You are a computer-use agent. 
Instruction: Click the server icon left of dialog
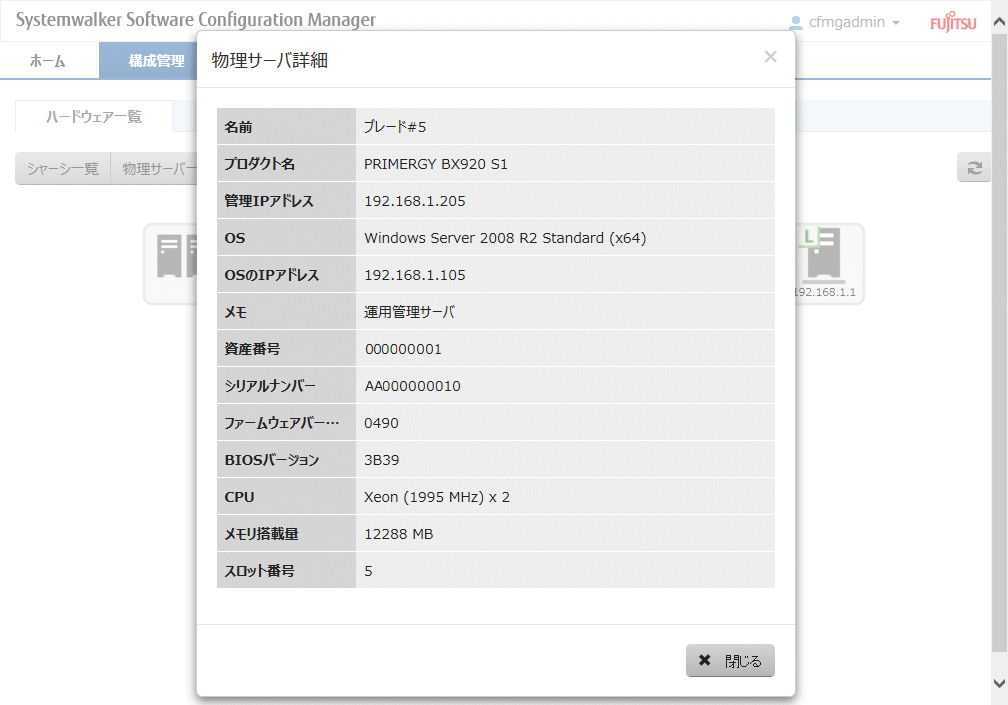point(170,263)
